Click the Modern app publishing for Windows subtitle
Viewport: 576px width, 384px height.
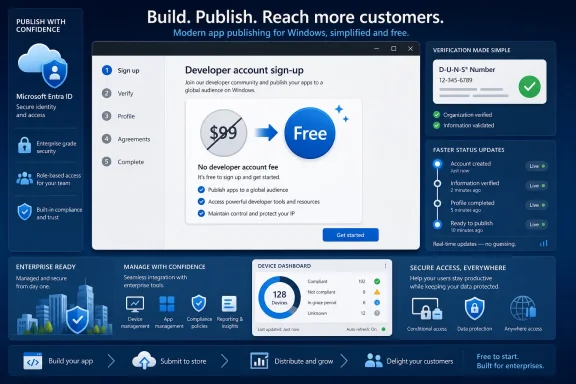(291, 33)
